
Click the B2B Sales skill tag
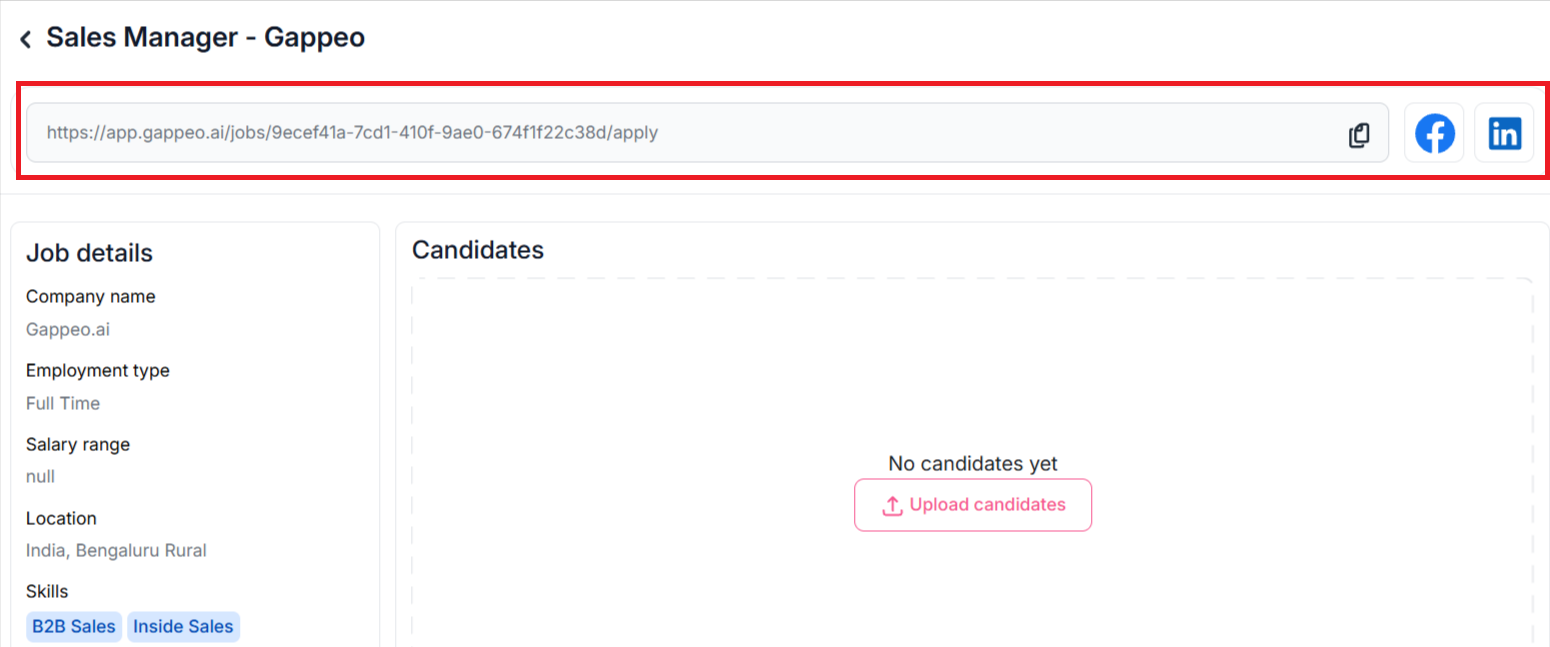(x=74, y=627)
